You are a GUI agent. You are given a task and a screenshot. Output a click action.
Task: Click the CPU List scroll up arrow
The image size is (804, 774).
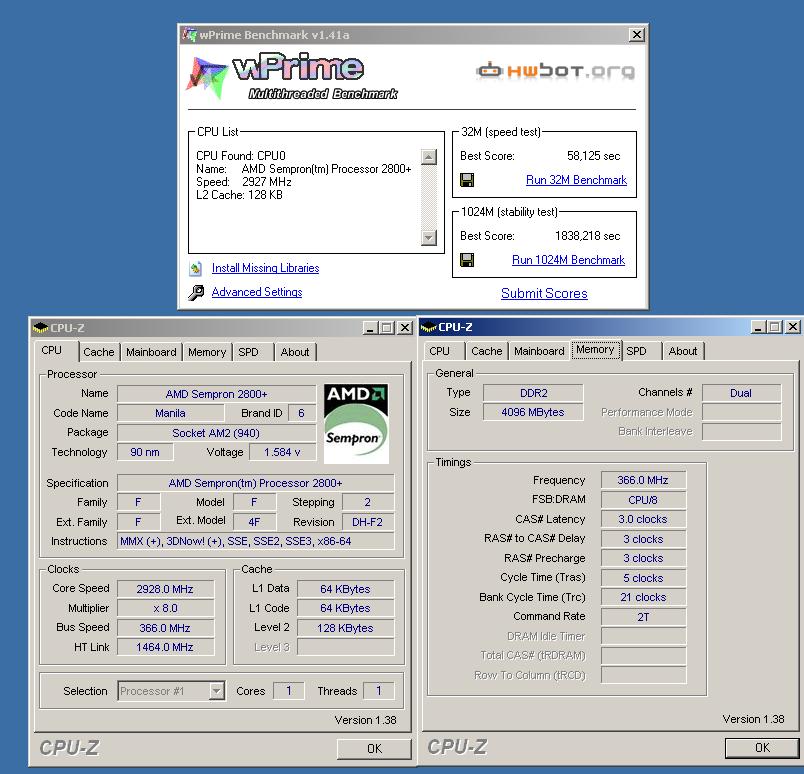pos(429,157)
